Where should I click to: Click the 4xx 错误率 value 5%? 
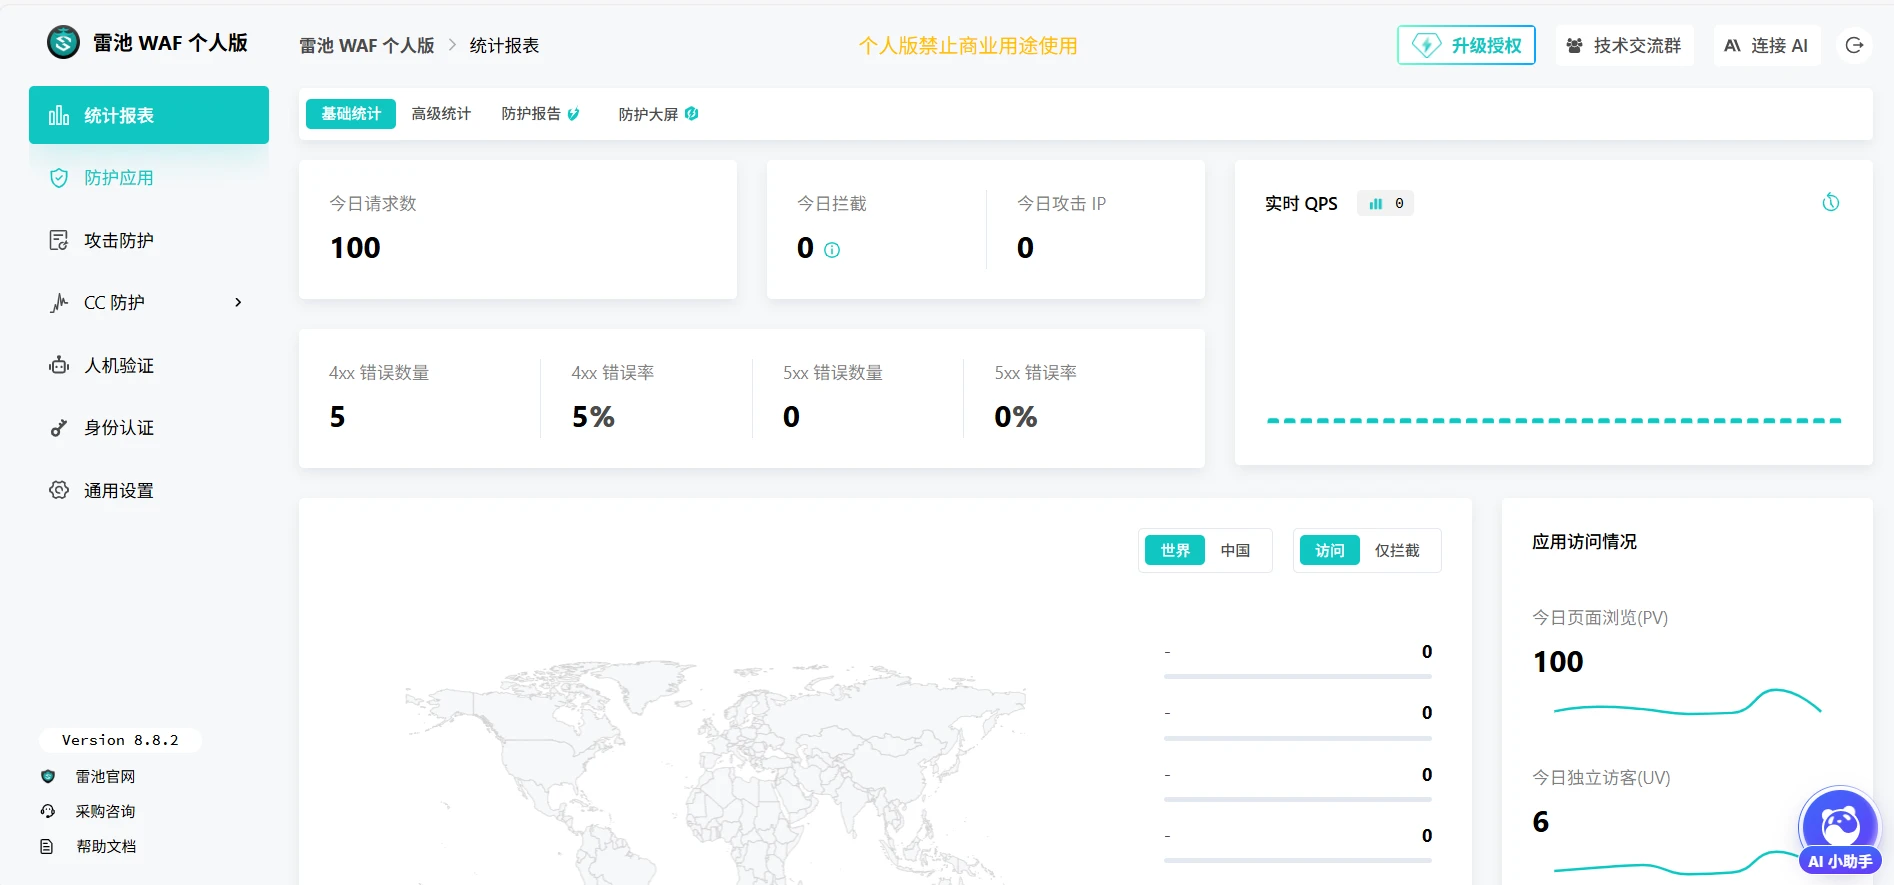593,417
